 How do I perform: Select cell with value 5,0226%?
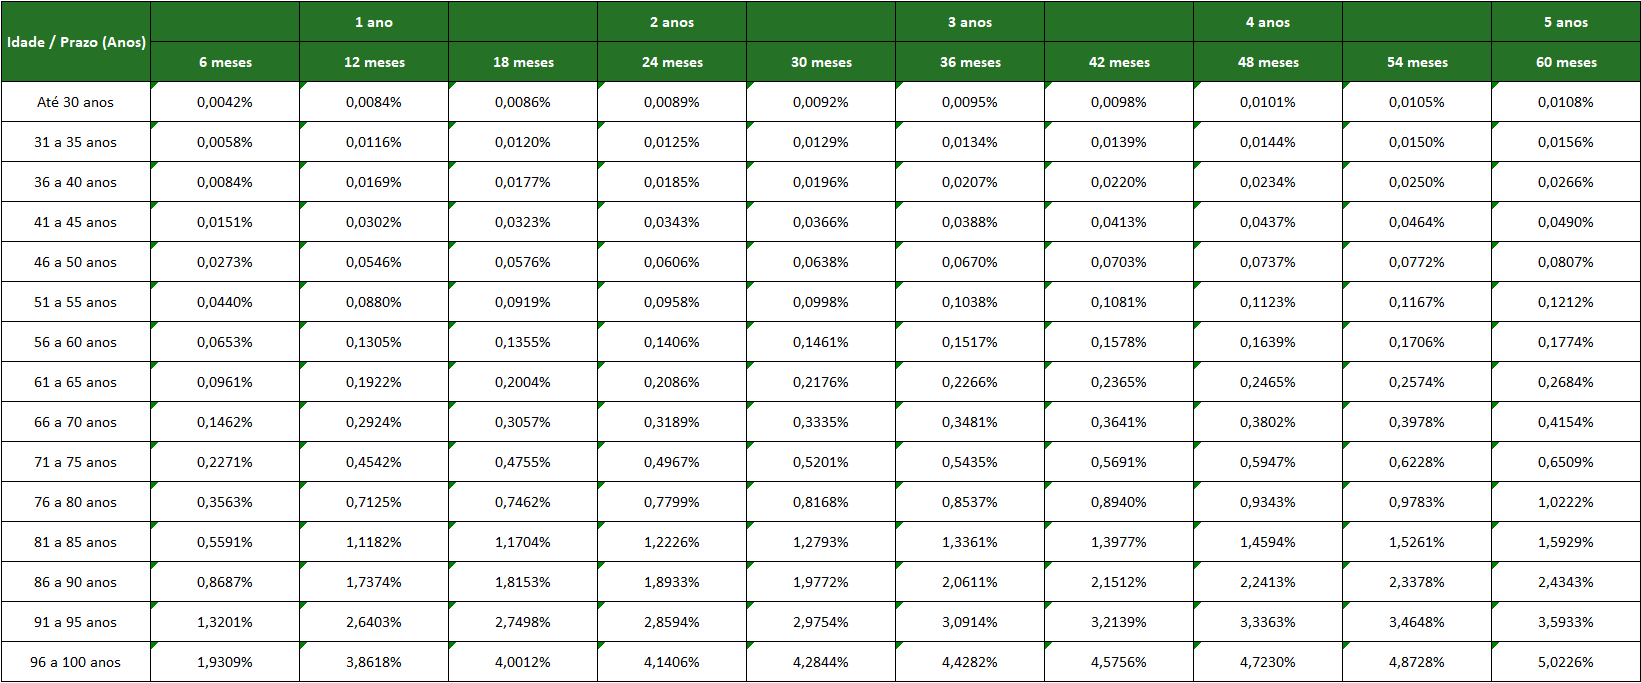(1566, 662)
